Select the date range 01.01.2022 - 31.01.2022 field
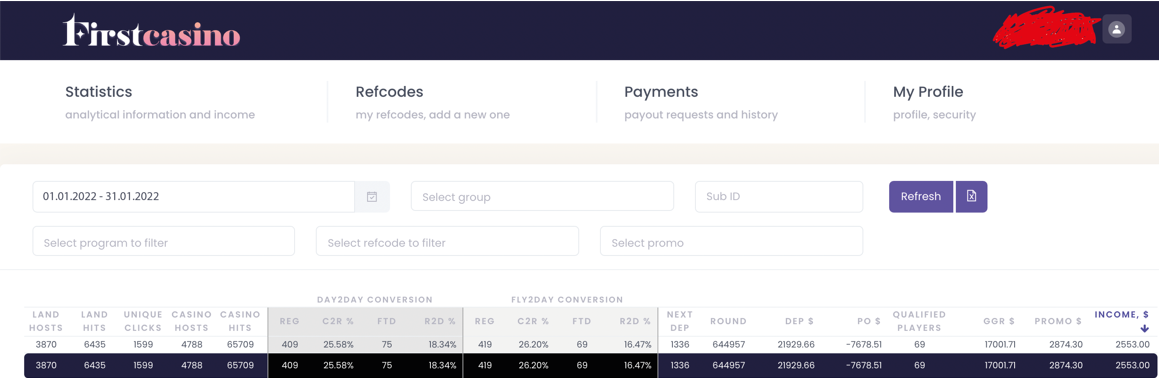1159x378 pixels. pyautogui.click(x=194, y=197)
